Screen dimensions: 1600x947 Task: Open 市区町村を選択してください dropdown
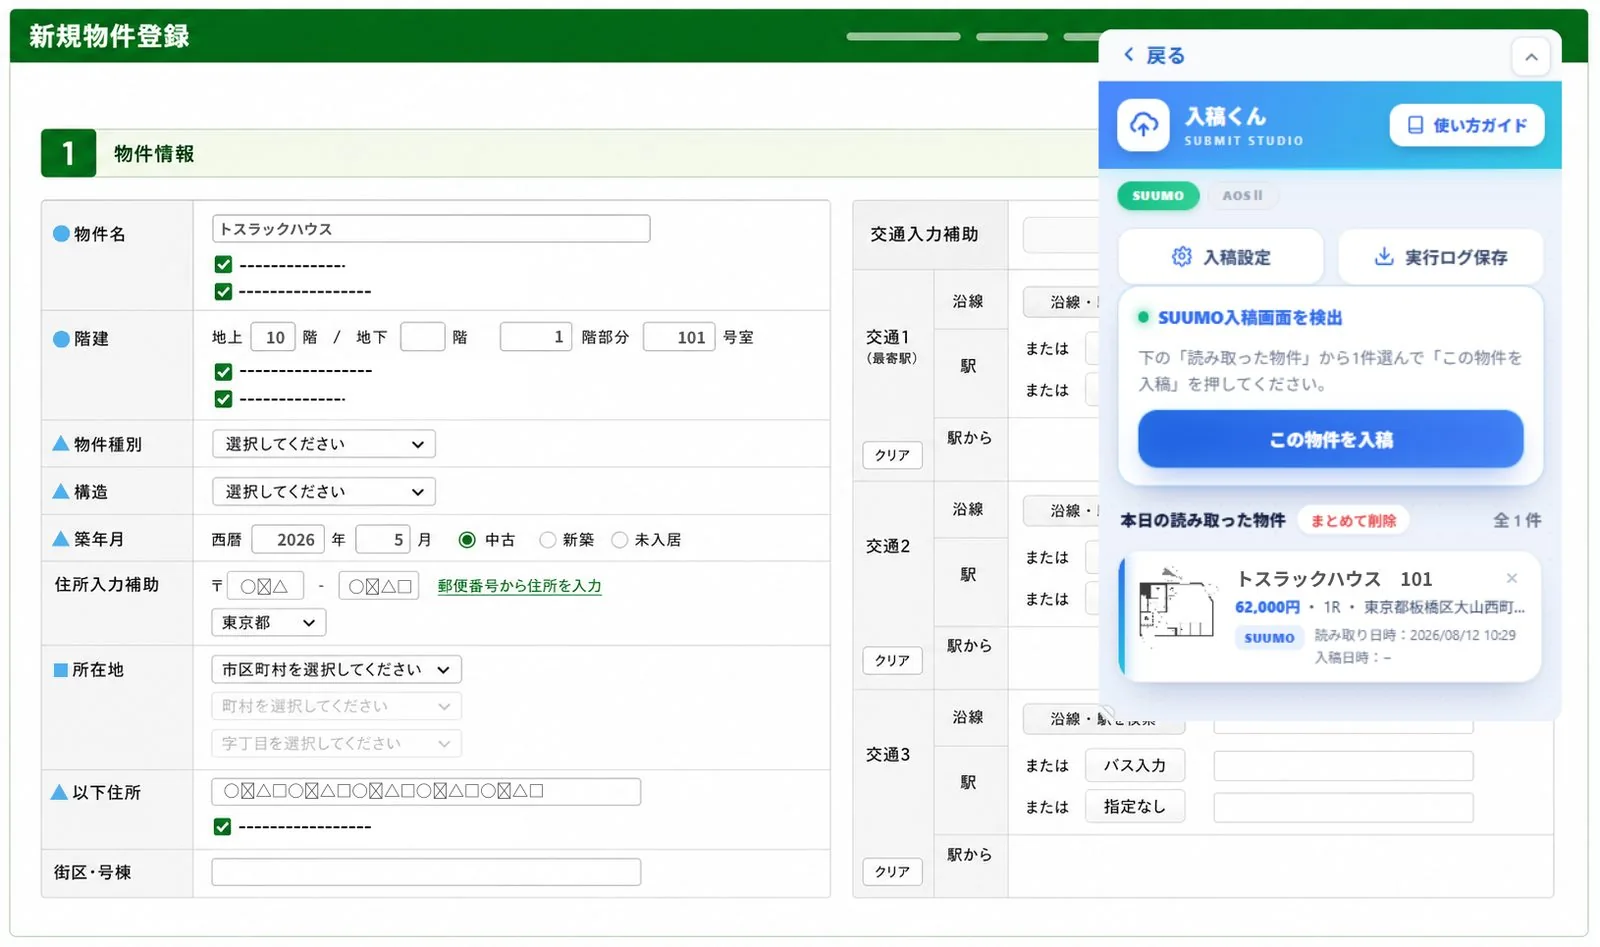click(x=336, y=669)
